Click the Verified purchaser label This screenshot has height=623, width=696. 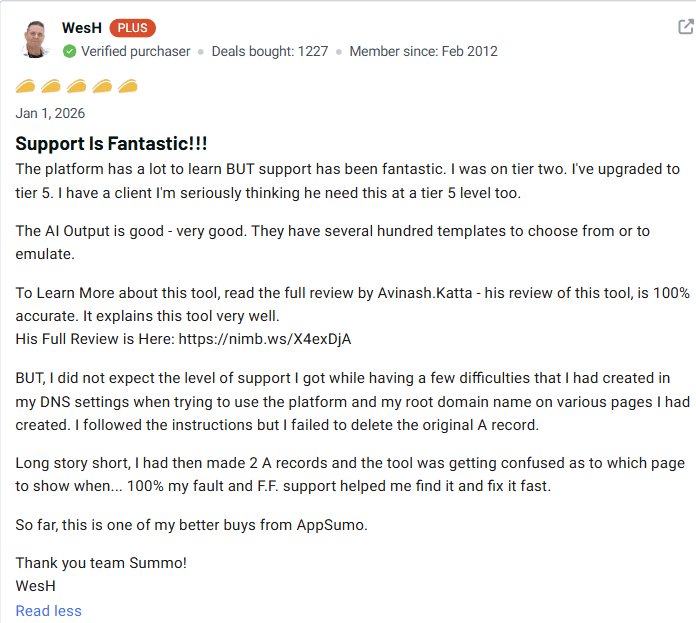point(135,51)
